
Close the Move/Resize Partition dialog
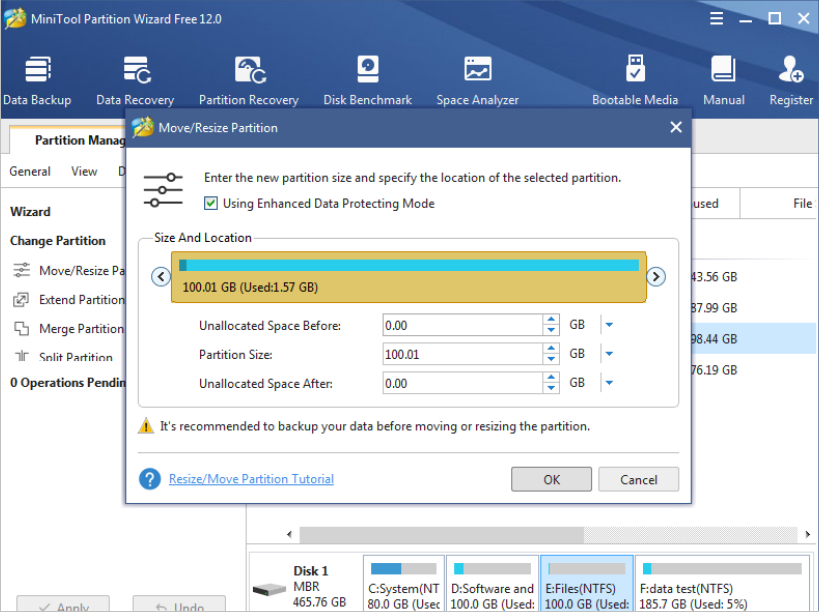[676, 127]
